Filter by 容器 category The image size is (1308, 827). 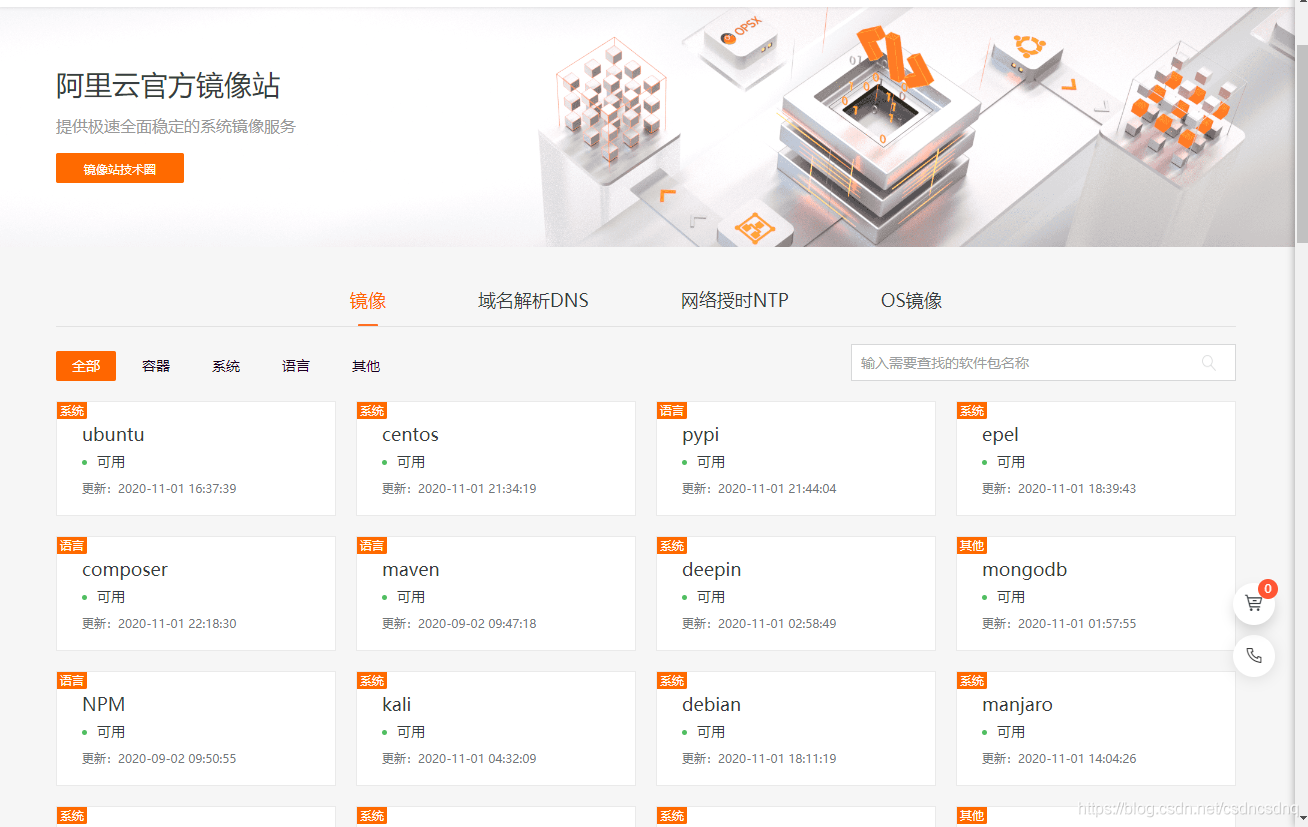156,366
